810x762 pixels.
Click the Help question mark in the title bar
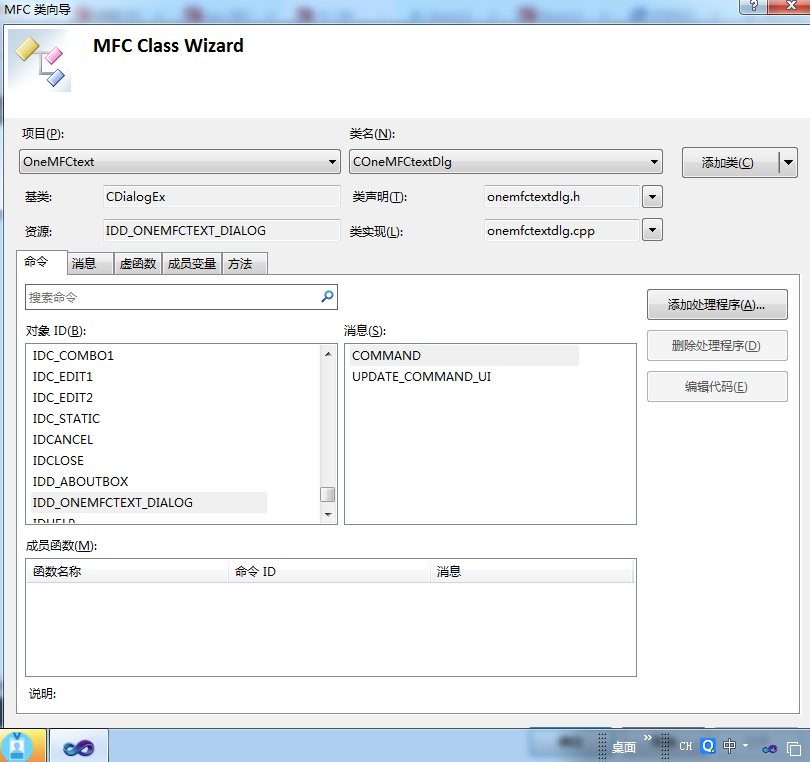point(754,8)
